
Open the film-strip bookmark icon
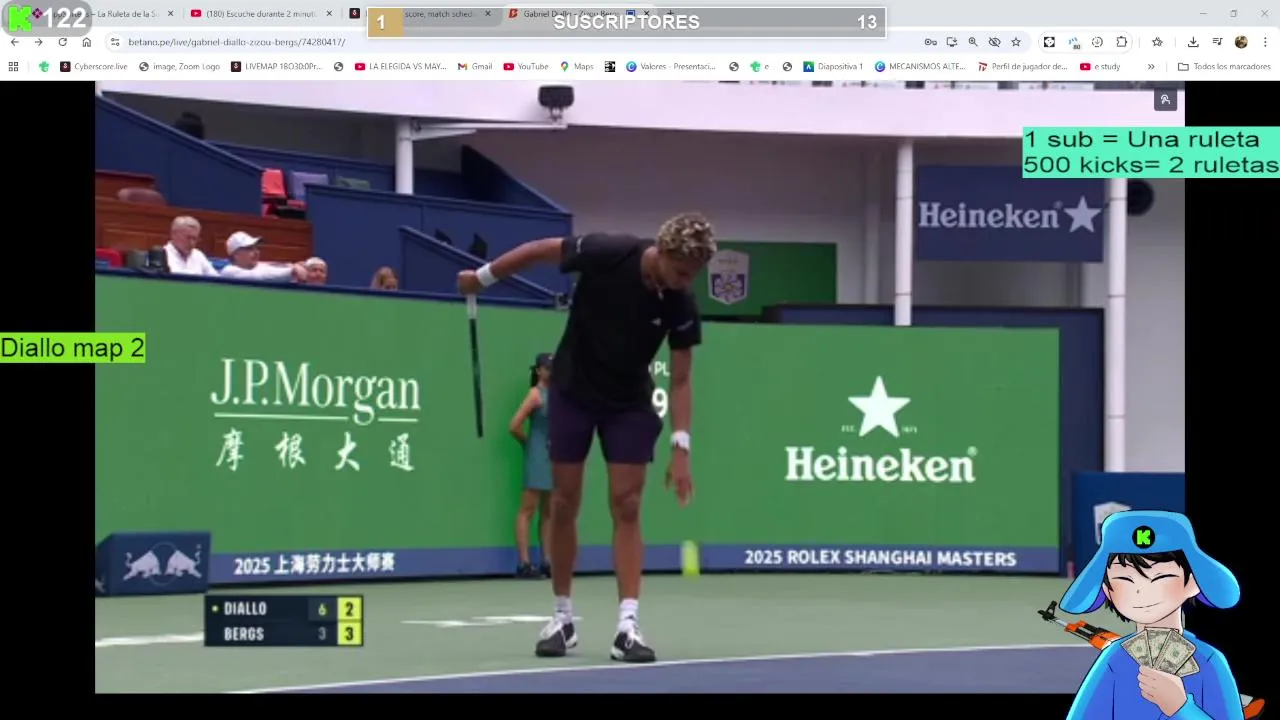[610, 67]
